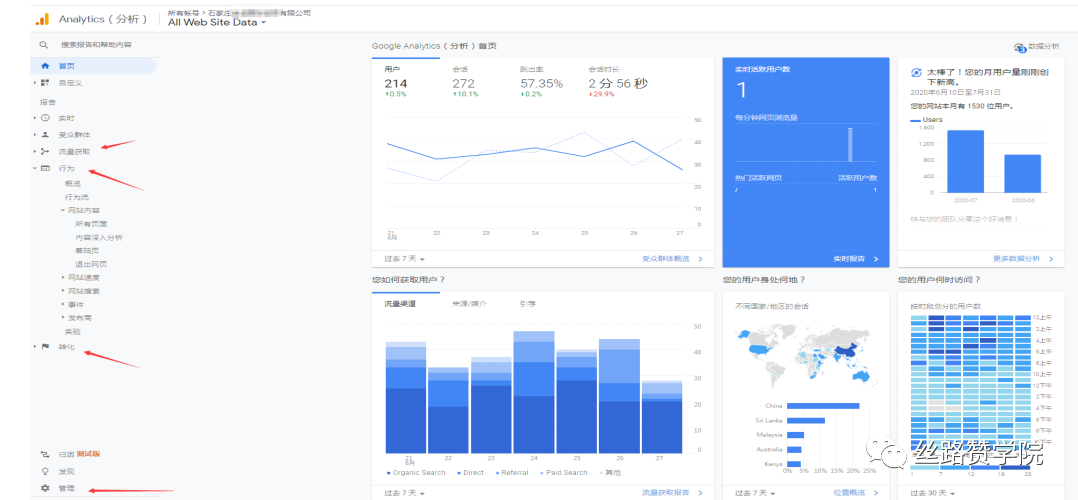This screenshot has height=500, width=1078.
Task: Open 过去 7 天 dropdown under country map card
Action: coord(755,492)
